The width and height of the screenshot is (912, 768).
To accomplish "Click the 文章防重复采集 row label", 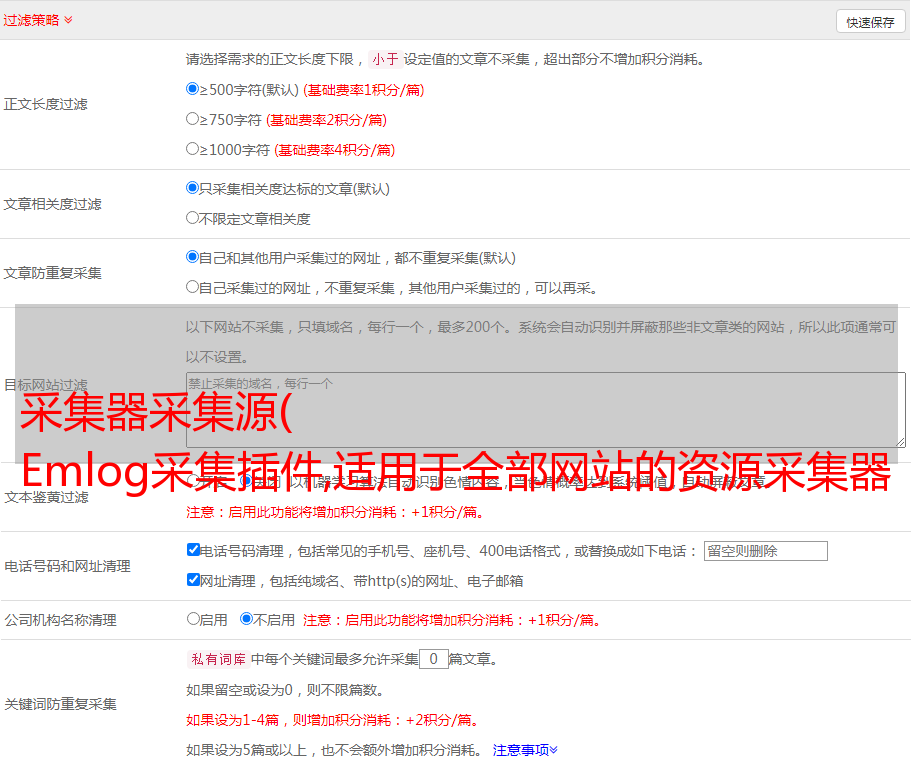I will point(53,273).
